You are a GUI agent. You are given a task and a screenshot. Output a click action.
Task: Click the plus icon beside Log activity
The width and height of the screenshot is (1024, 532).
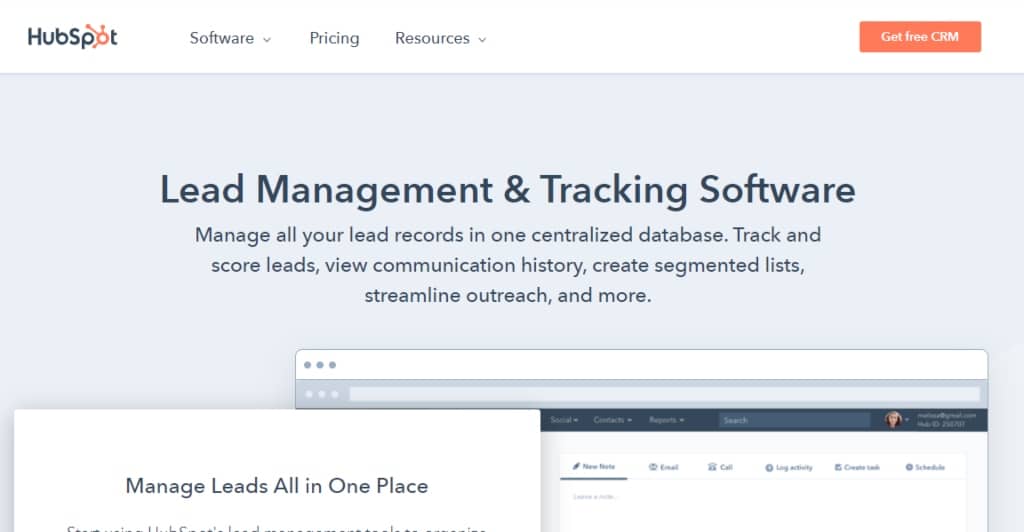(769, 468)
